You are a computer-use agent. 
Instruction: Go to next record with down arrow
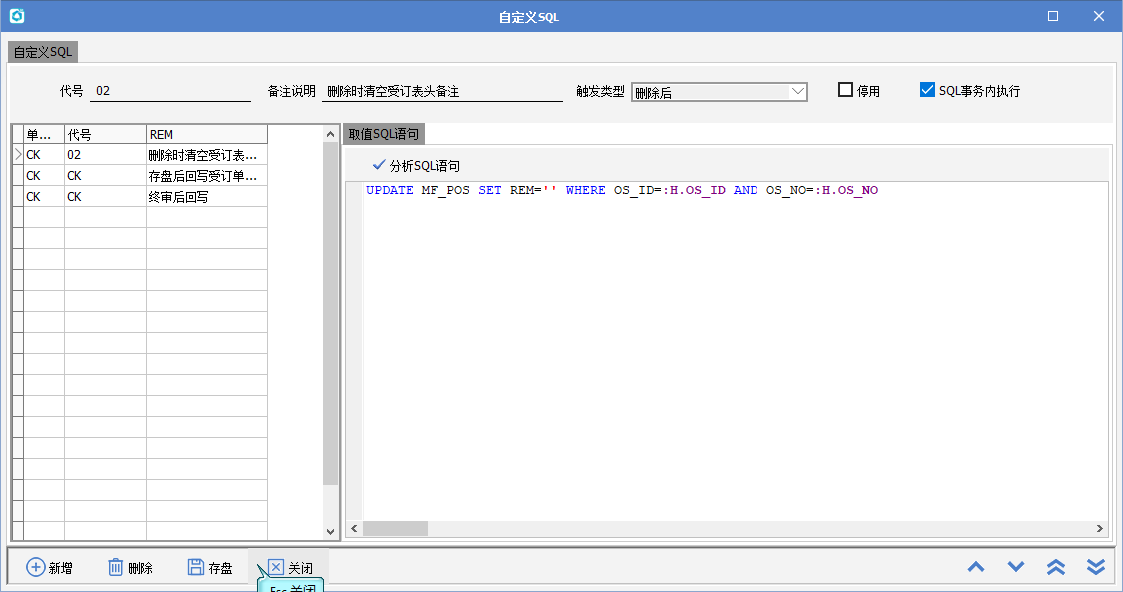point(1016,567)
